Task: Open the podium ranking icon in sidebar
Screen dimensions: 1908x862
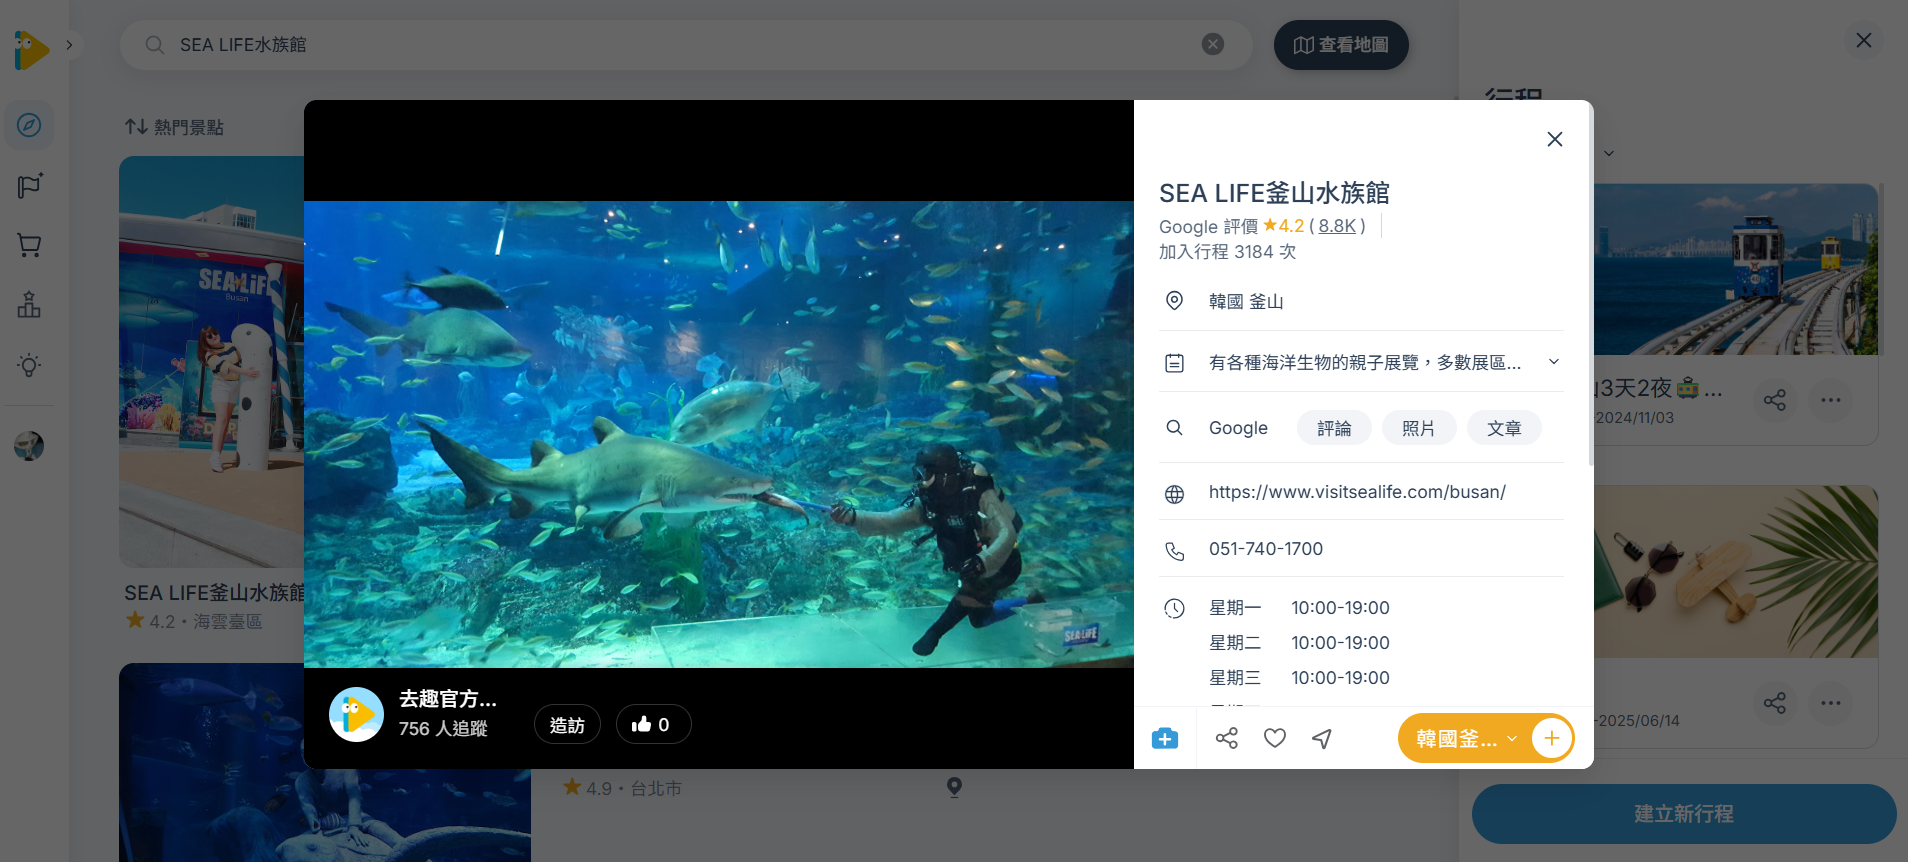Action: coord(30,305)
